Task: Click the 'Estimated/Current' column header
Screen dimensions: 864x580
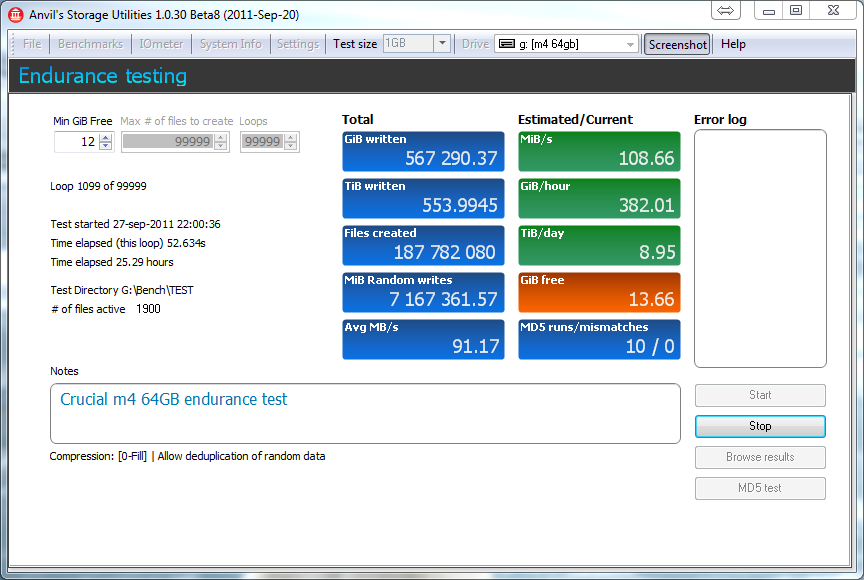Action: pyautogui.click(x=575, y=120)
